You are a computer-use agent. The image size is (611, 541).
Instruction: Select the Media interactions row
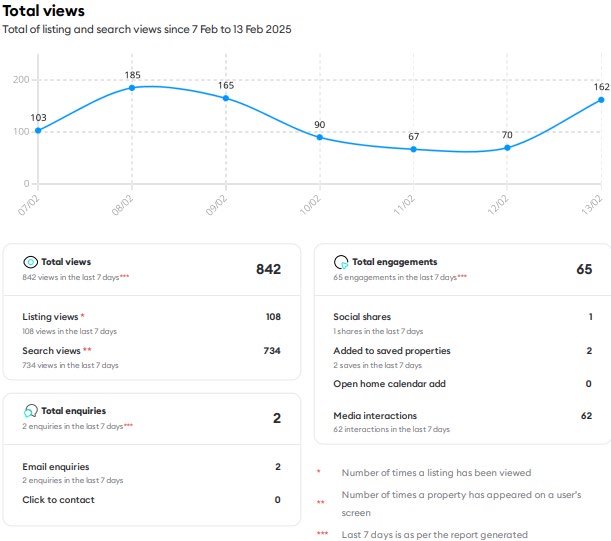374,415
